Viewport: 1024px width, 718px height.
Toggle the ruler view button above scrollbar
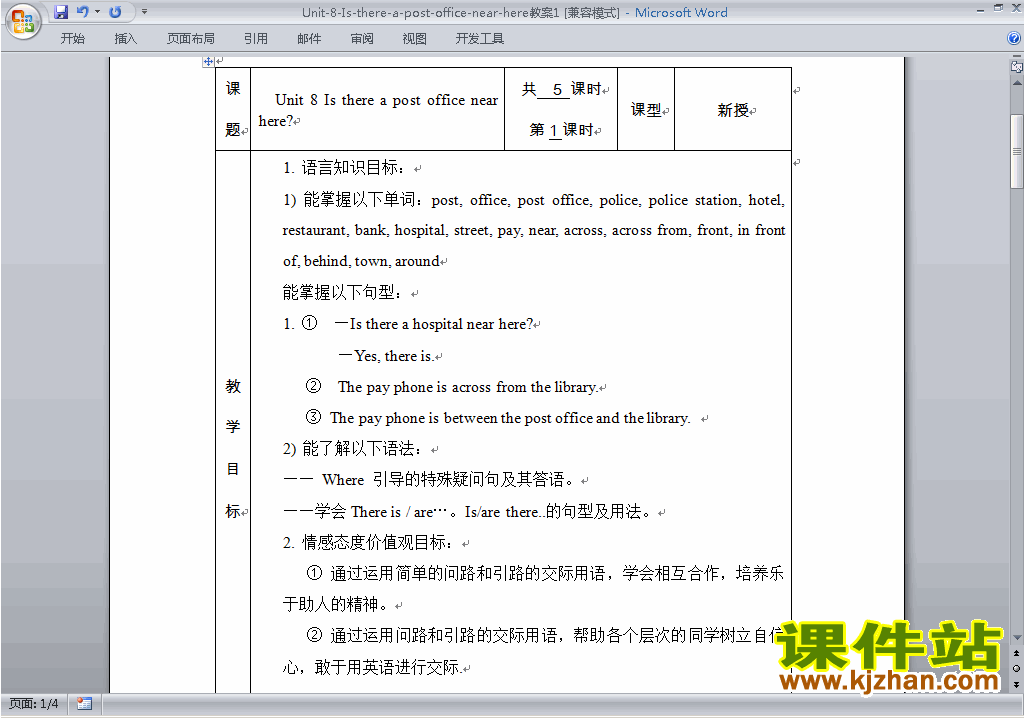coord(1016,65)
